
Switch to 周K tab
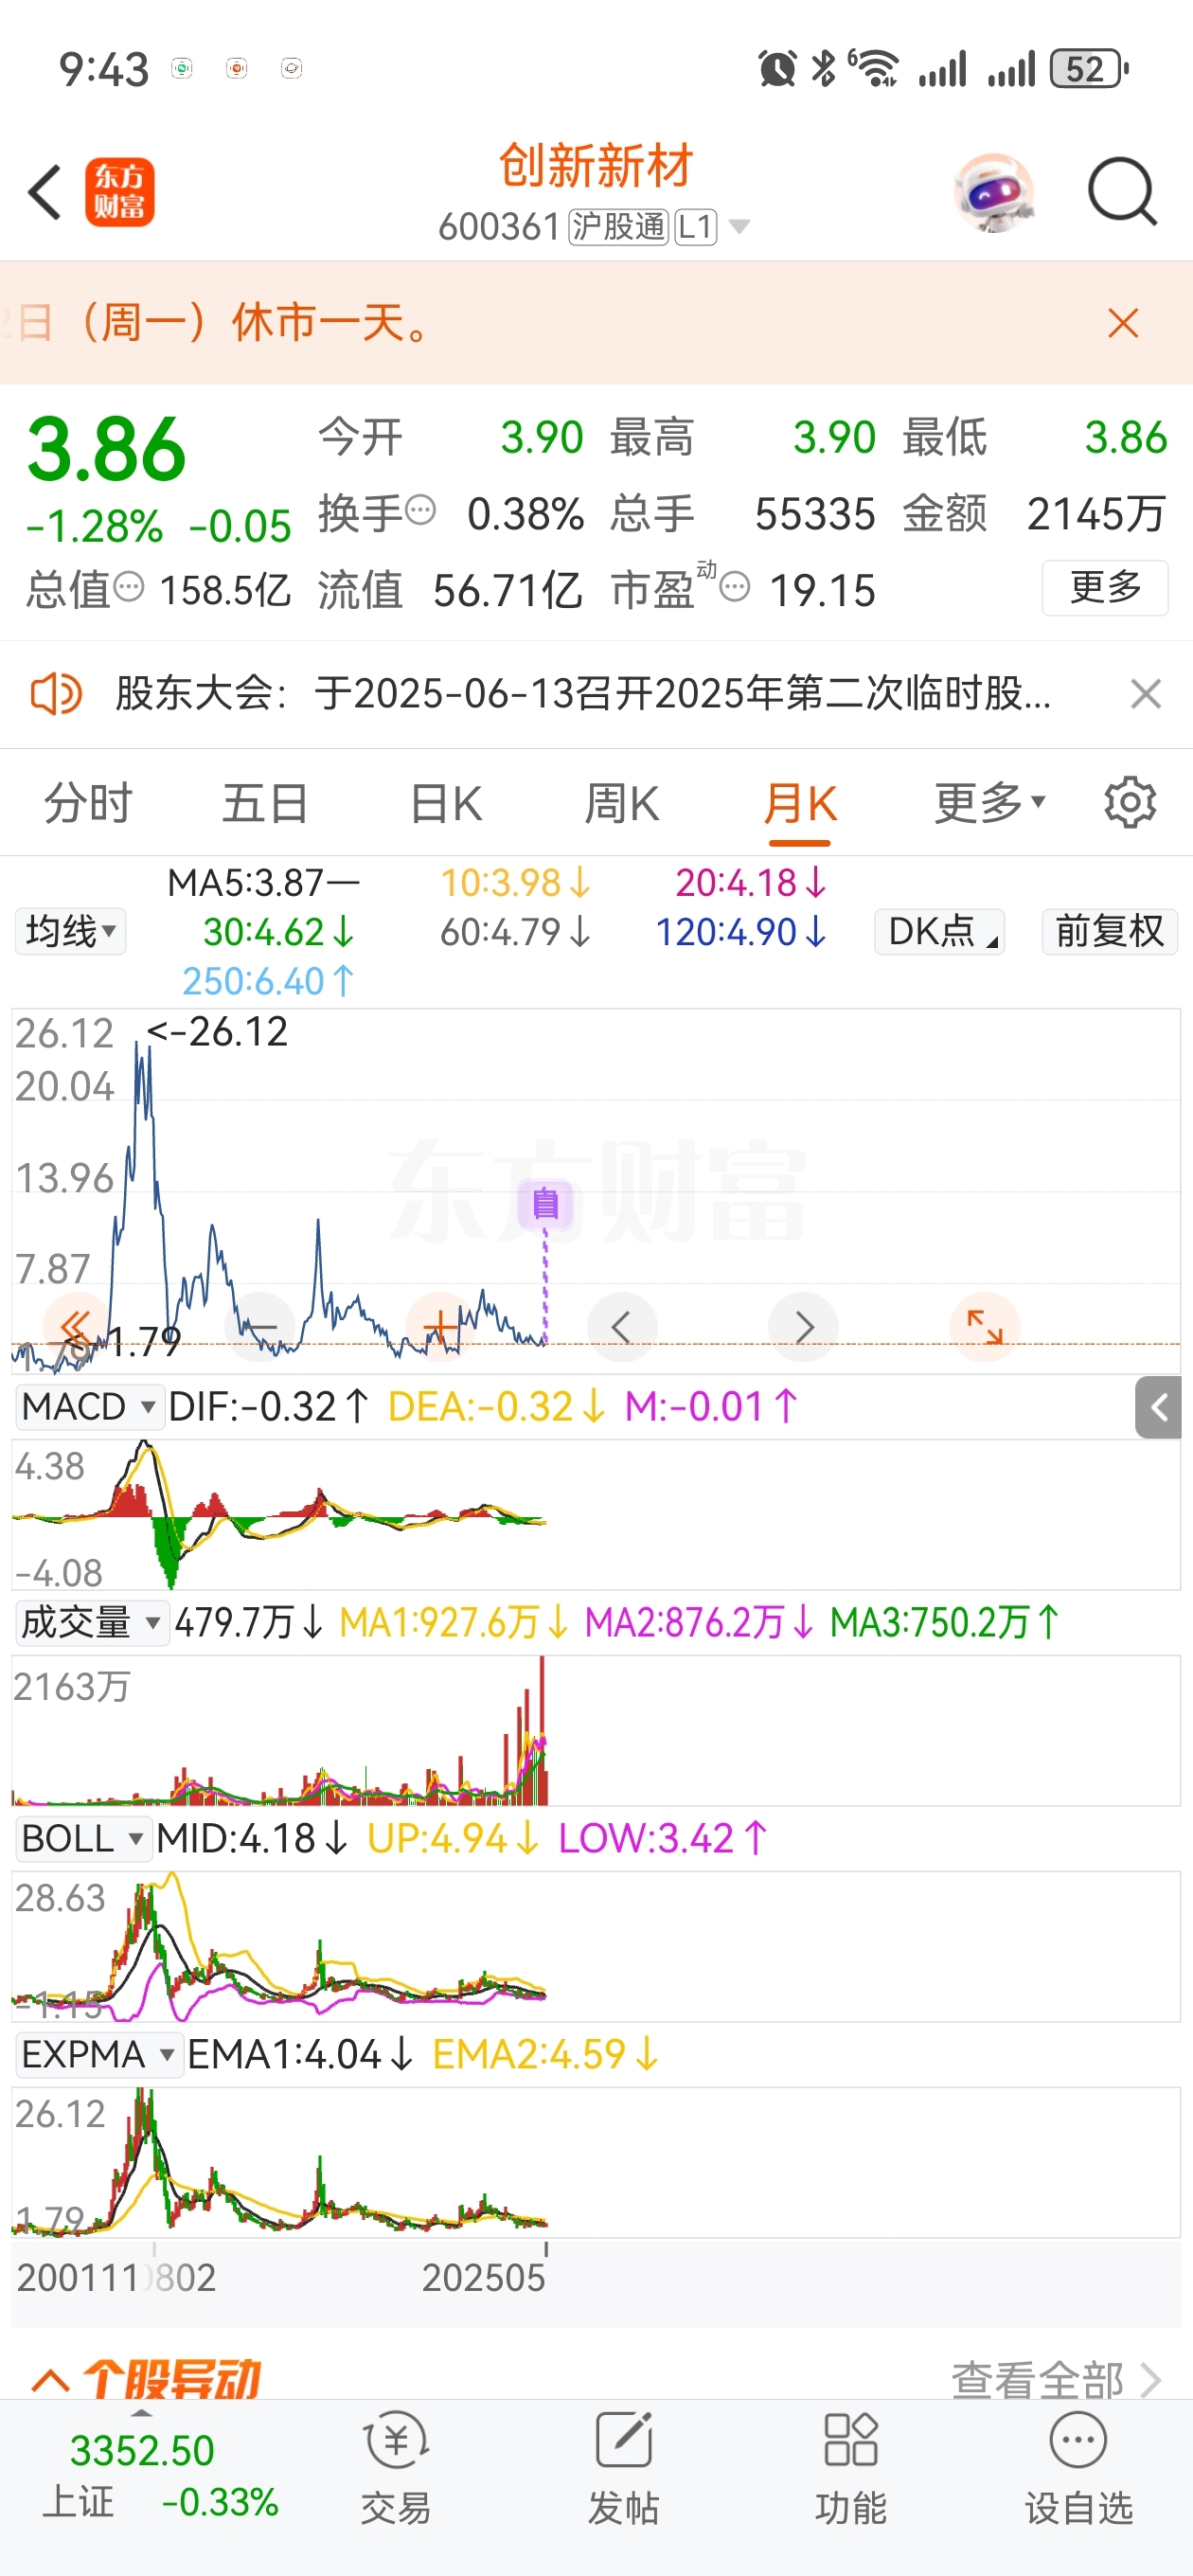(621, 803)
